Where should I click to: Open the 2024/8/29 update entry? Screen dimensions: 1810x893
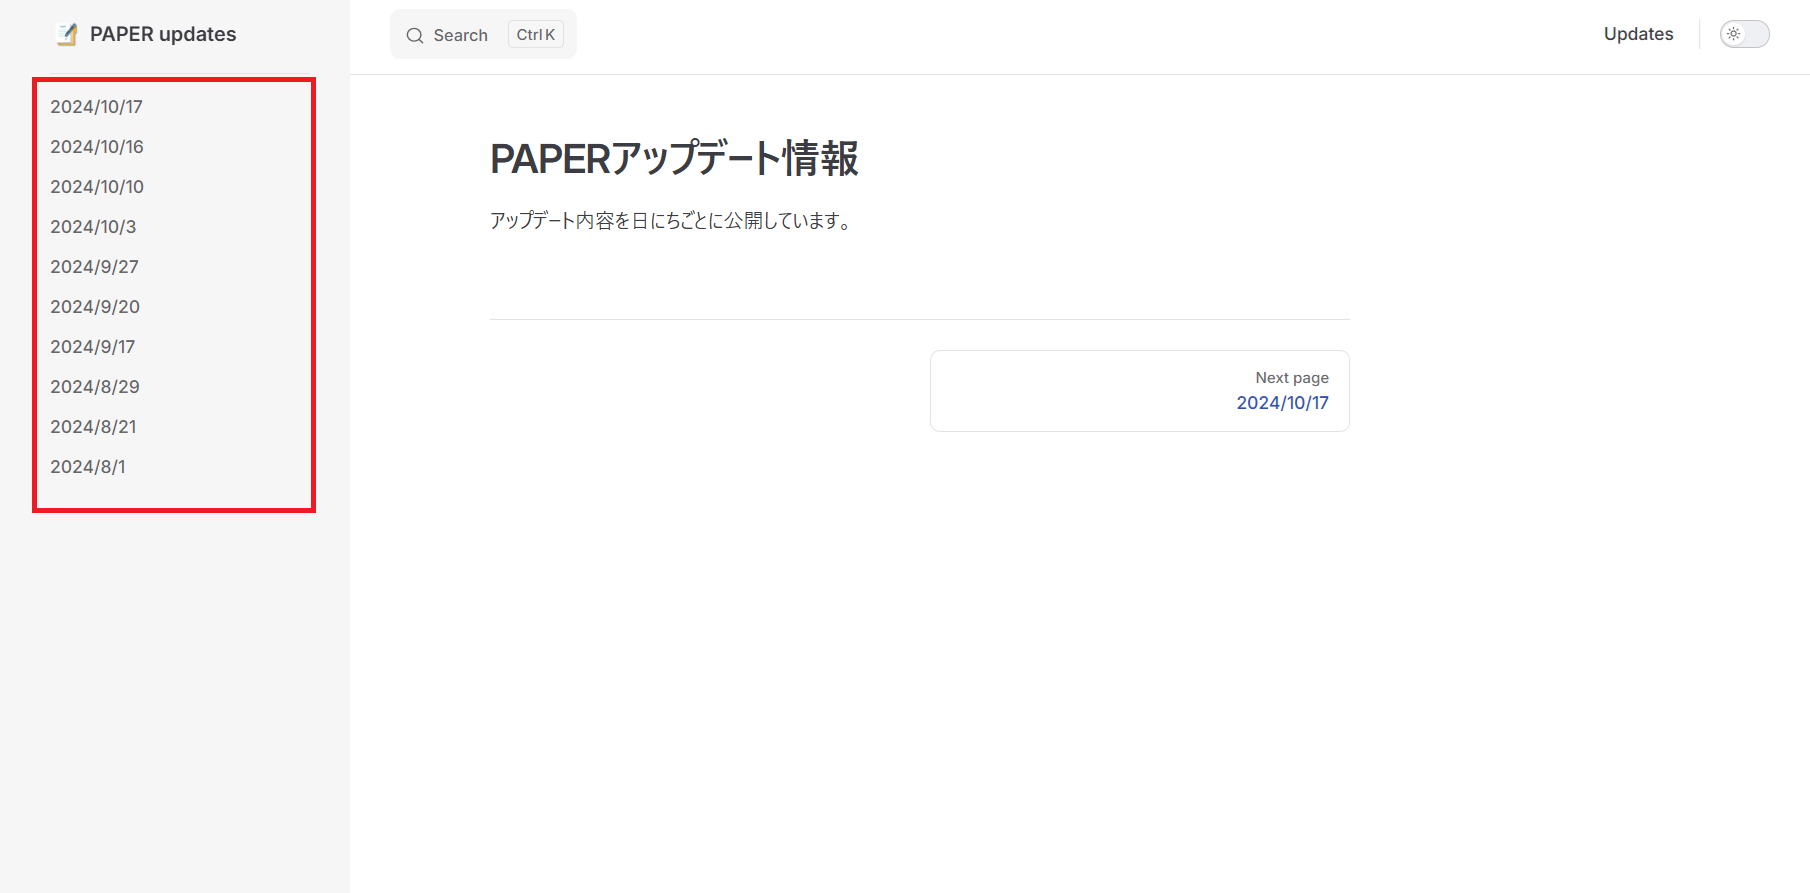click(95, 387)
